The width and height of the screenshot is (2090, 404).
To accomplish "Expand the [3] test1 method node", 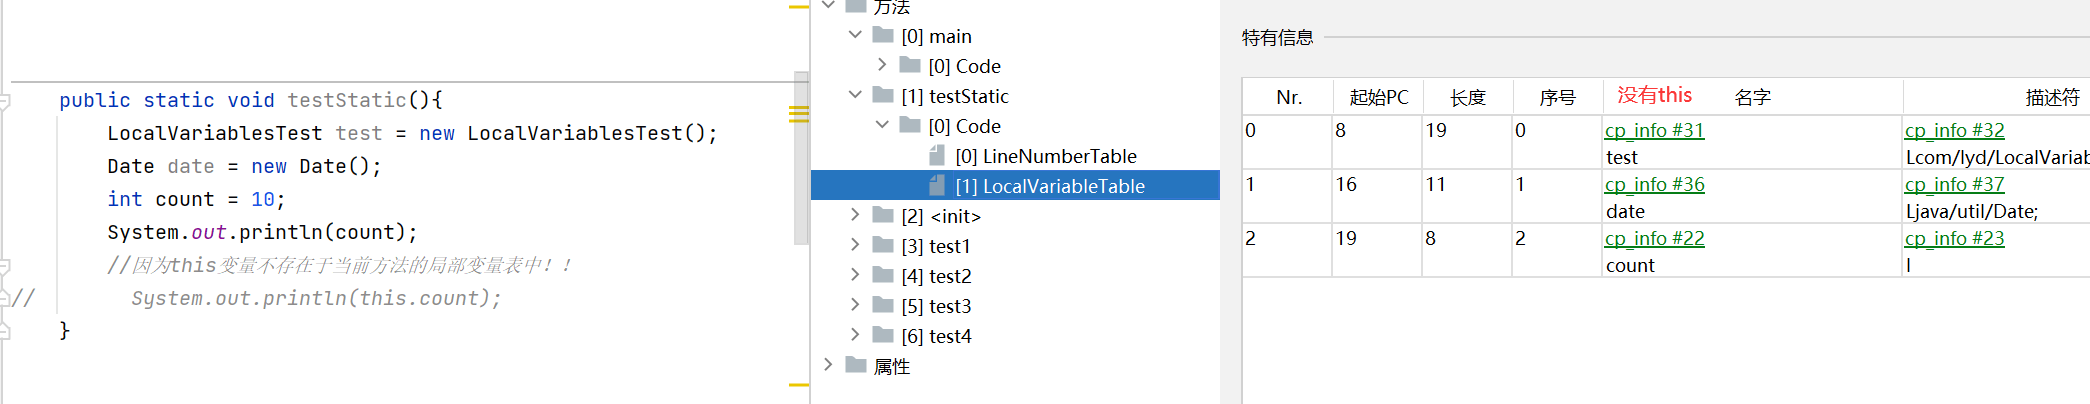I will pos(855,245).
